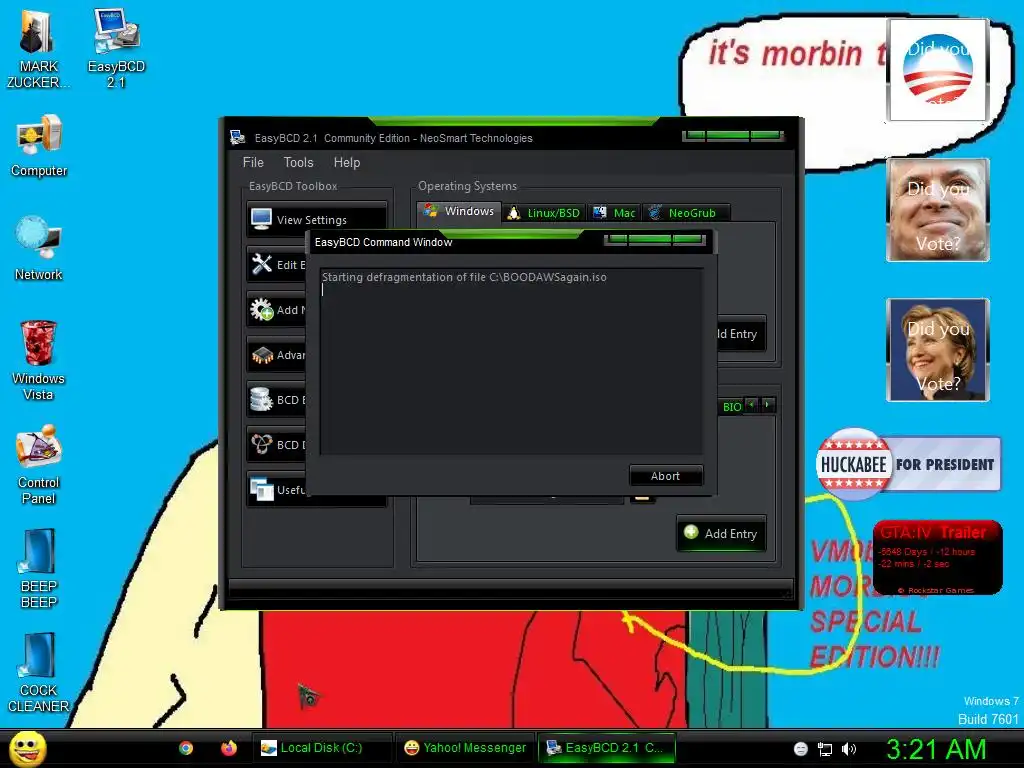
Task: Open the COCK CLEANER desktop icon
Action: (x=39, y=673)
